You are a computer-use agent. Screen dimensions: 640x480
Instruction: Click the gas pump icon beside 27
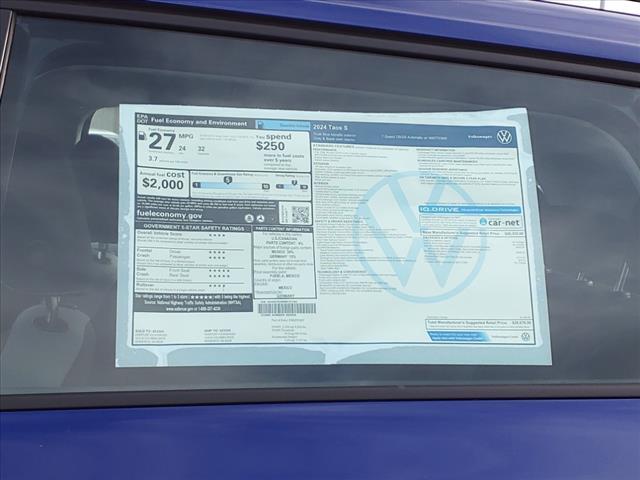[x=142, y=135]
